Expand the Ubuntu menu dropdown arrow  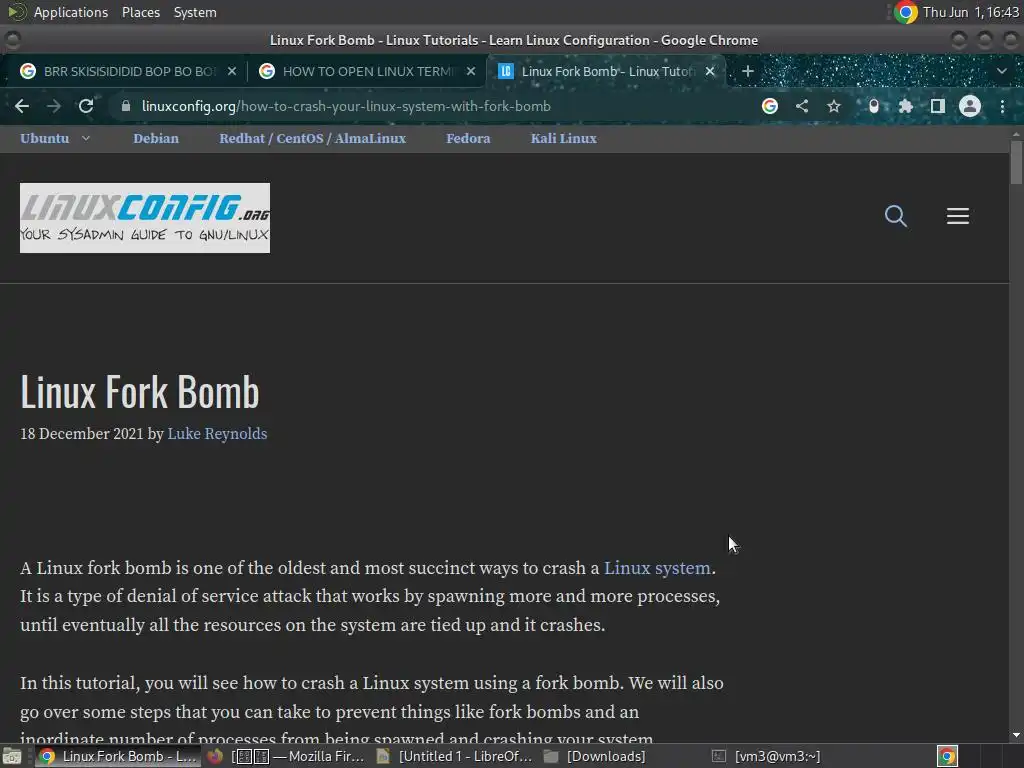pyautogui.click(x=86, y=138)
